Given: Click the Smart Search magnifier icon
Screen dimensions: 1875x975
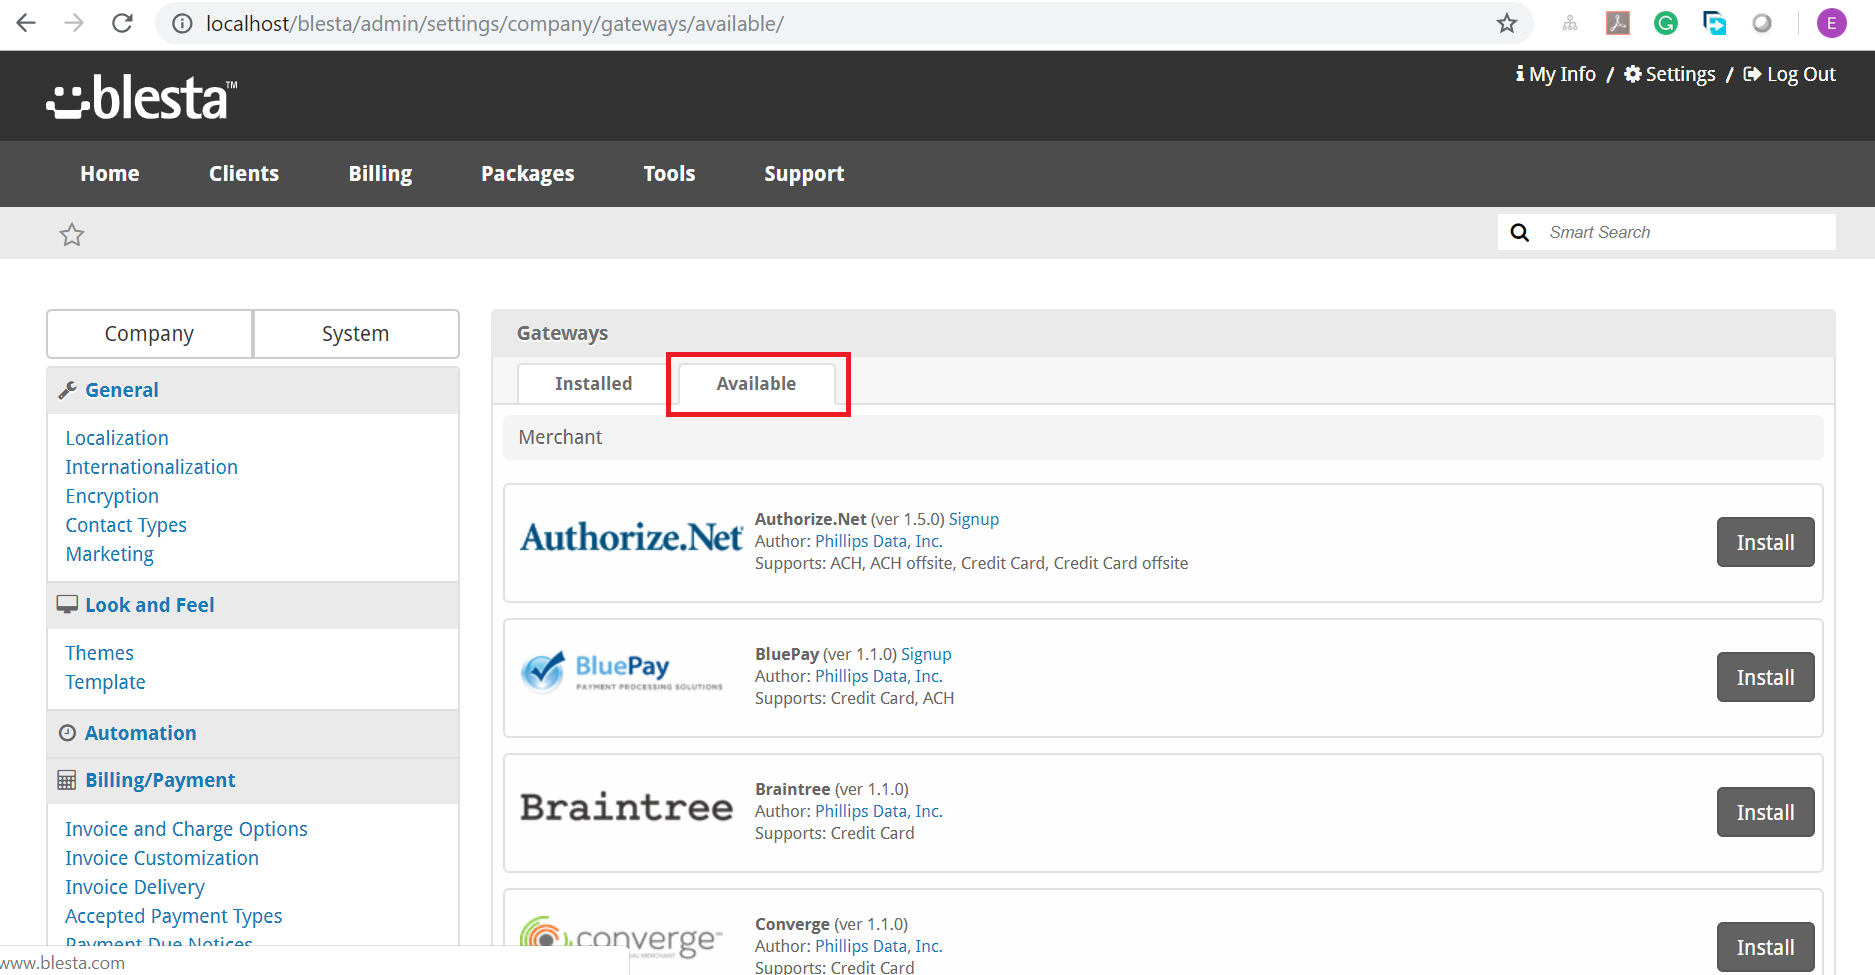Looking at the screenshot, I should pyautogui.click(x=1520, y=232).
